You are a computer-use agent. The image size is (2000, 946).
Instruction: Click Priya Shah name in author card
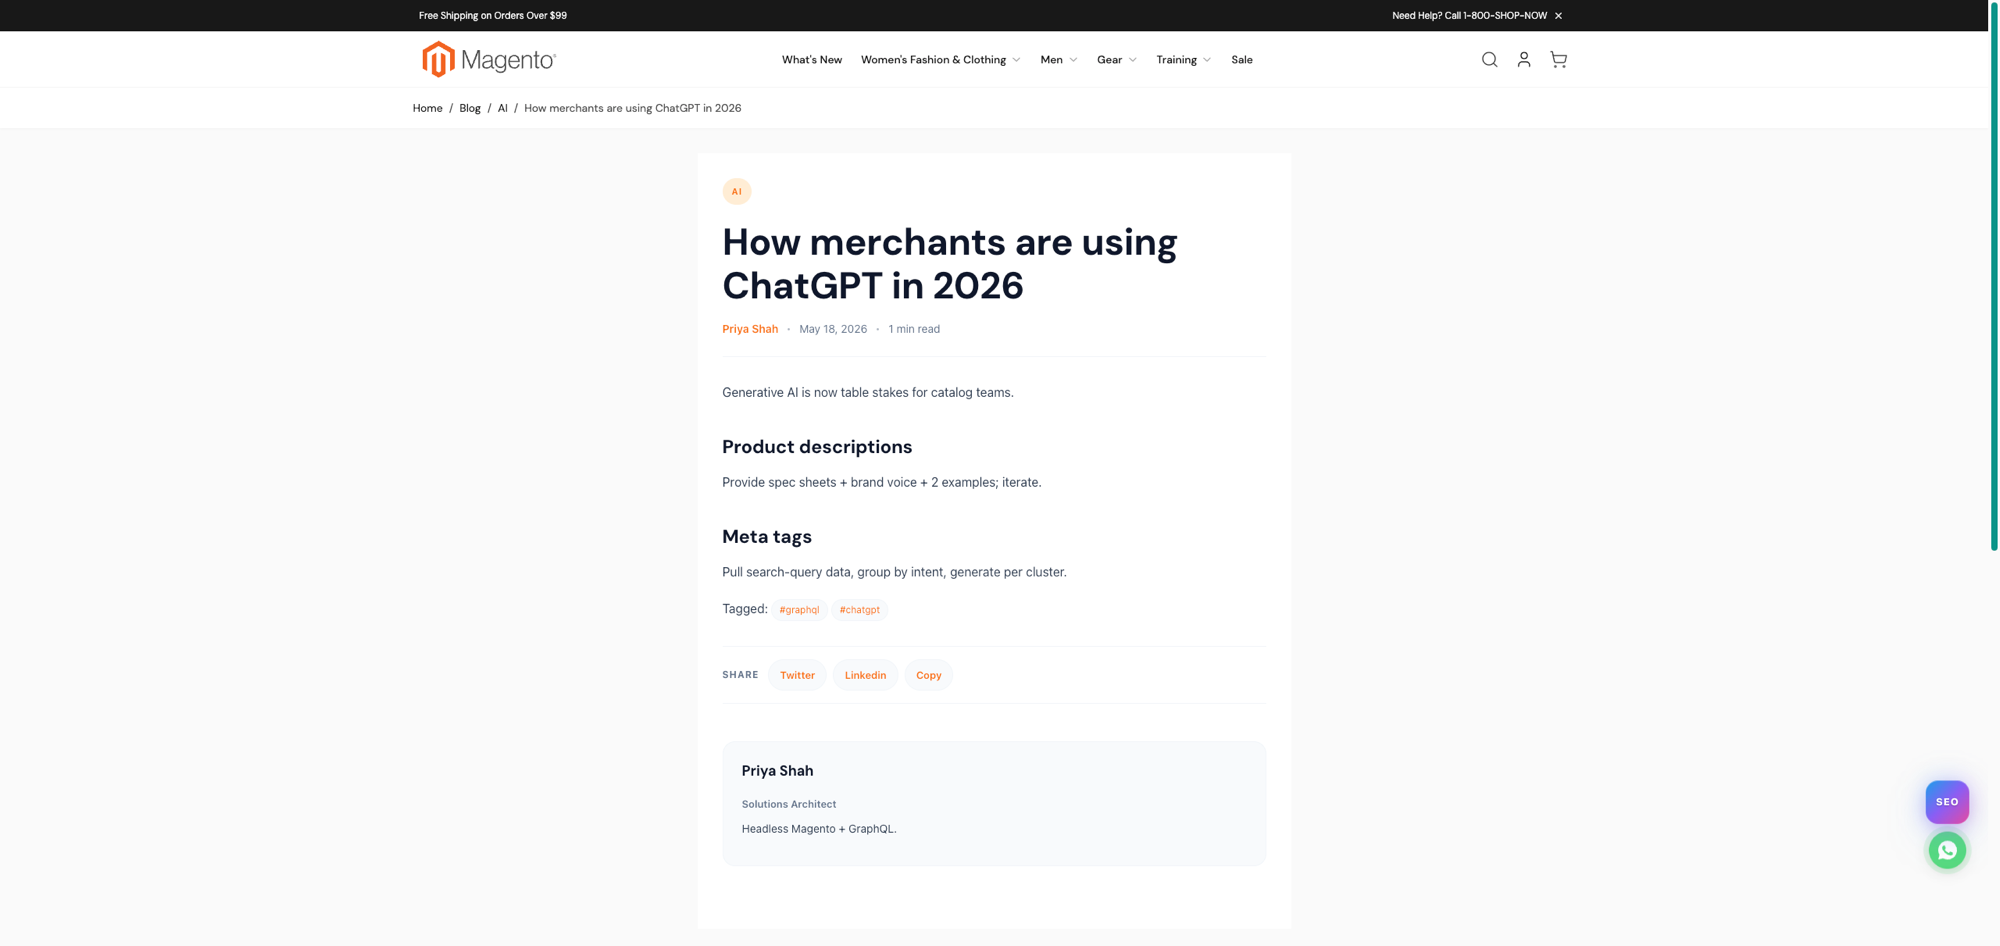coord(778,771)
